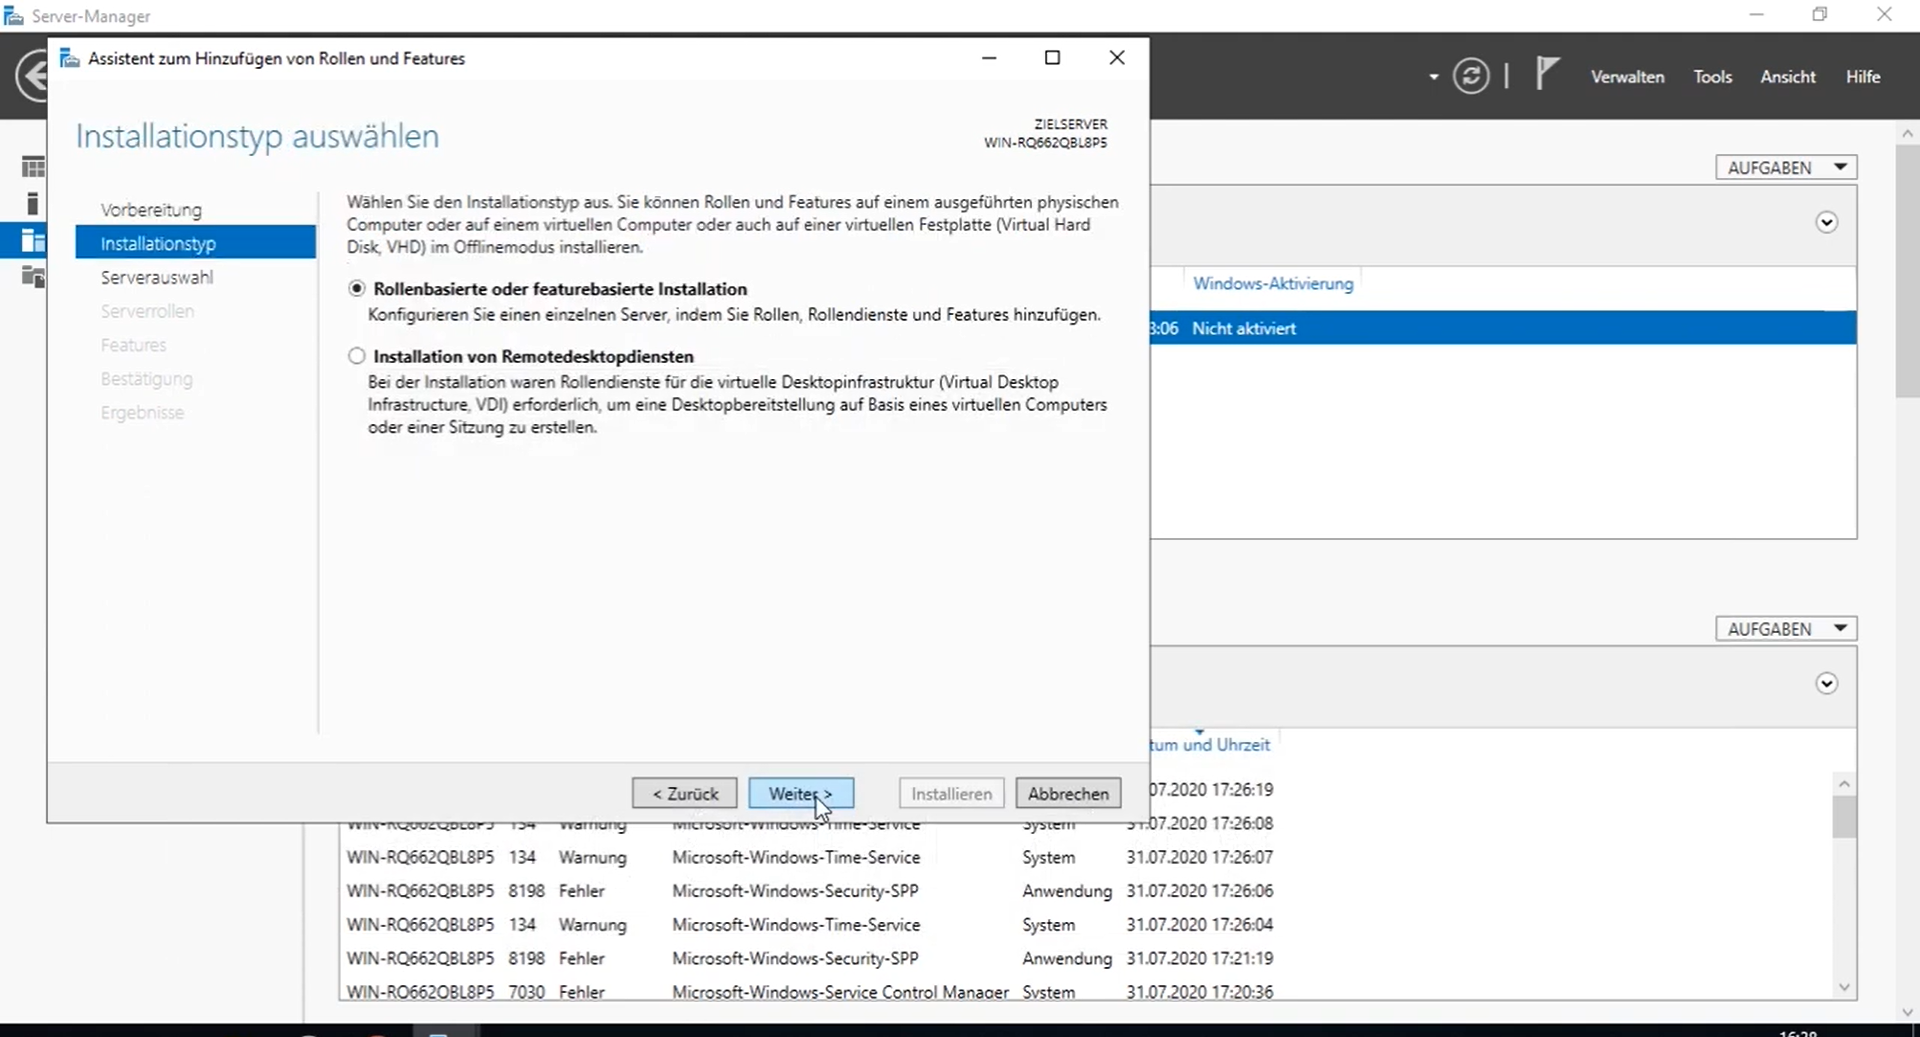1920x1037 pixels.
Task: Collapse the lower events panel chevron
Action: (1826, 683)
